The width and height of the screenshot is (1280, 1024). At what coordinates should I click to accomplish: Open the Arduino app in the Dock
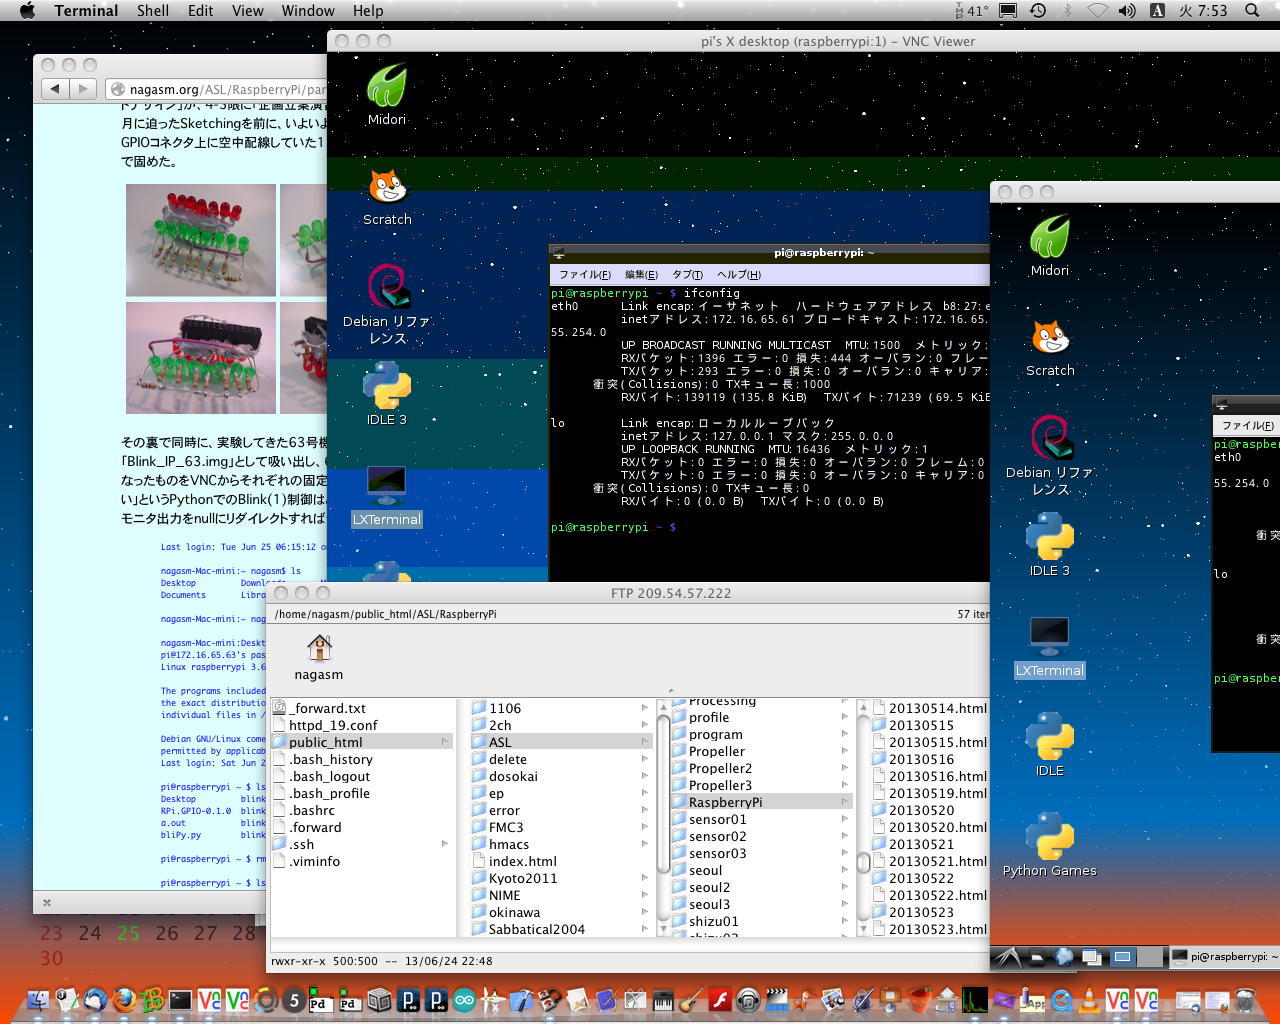click(464, 999)
